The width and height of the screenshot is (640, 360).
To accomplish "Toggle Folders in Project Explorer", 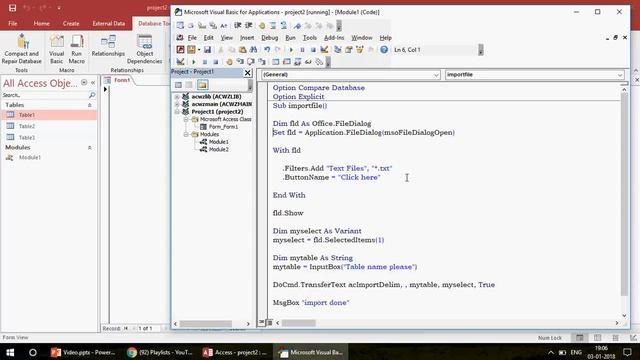I will pos(202,85).
